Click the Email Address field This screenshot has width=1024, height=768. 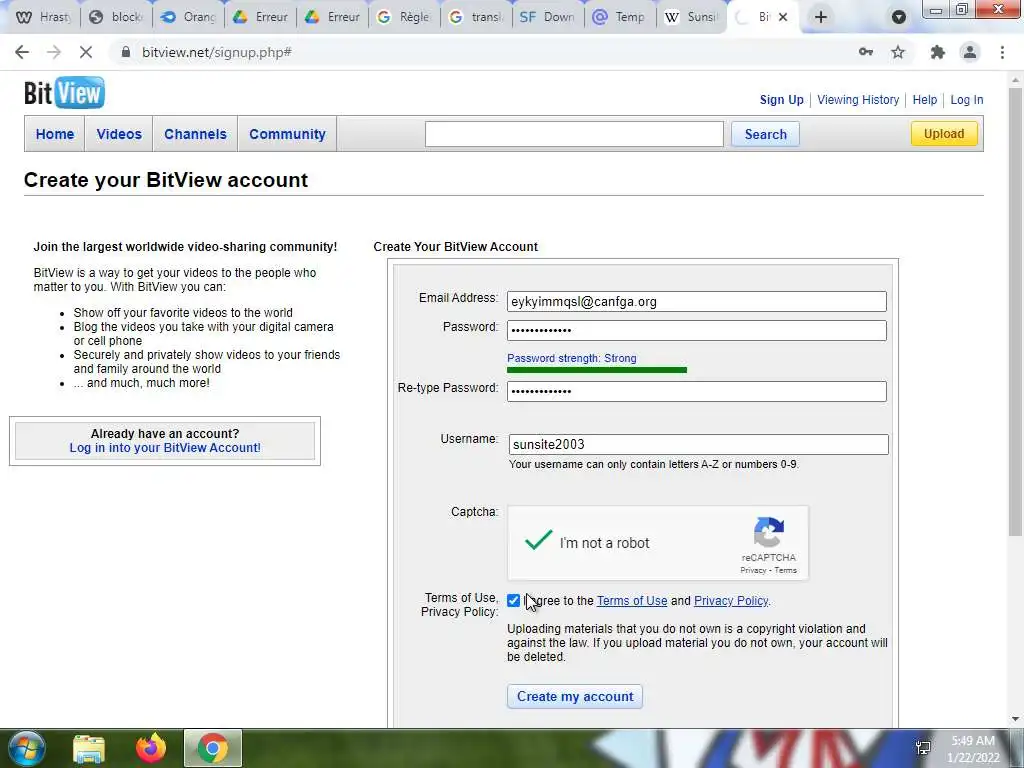click(697, 302)
